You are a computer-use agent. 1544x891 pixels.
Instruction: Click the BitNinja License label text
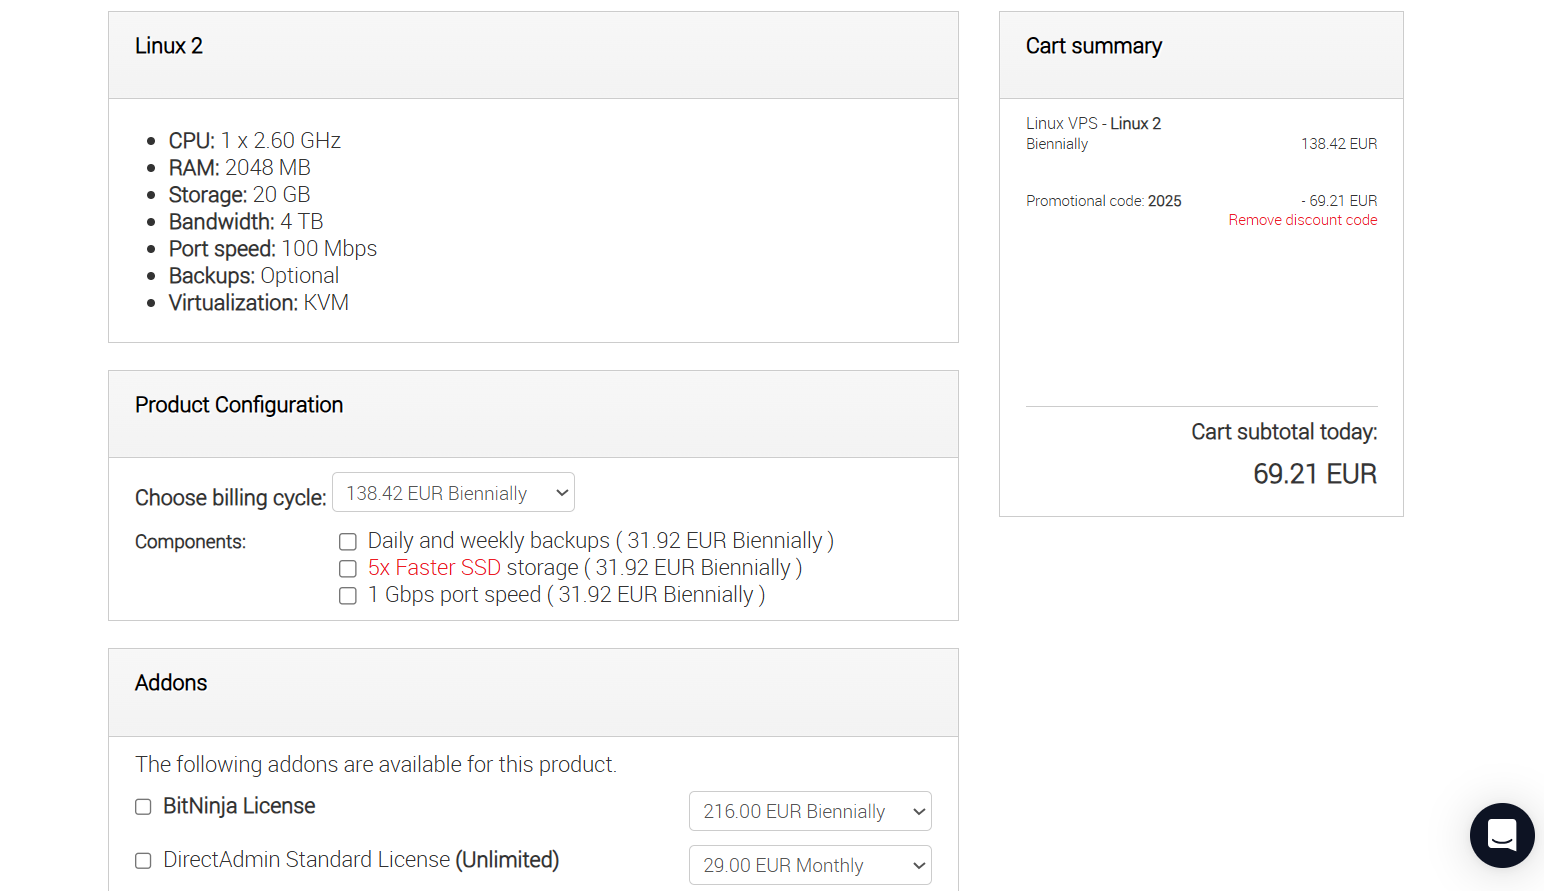[x=239, y=806]
